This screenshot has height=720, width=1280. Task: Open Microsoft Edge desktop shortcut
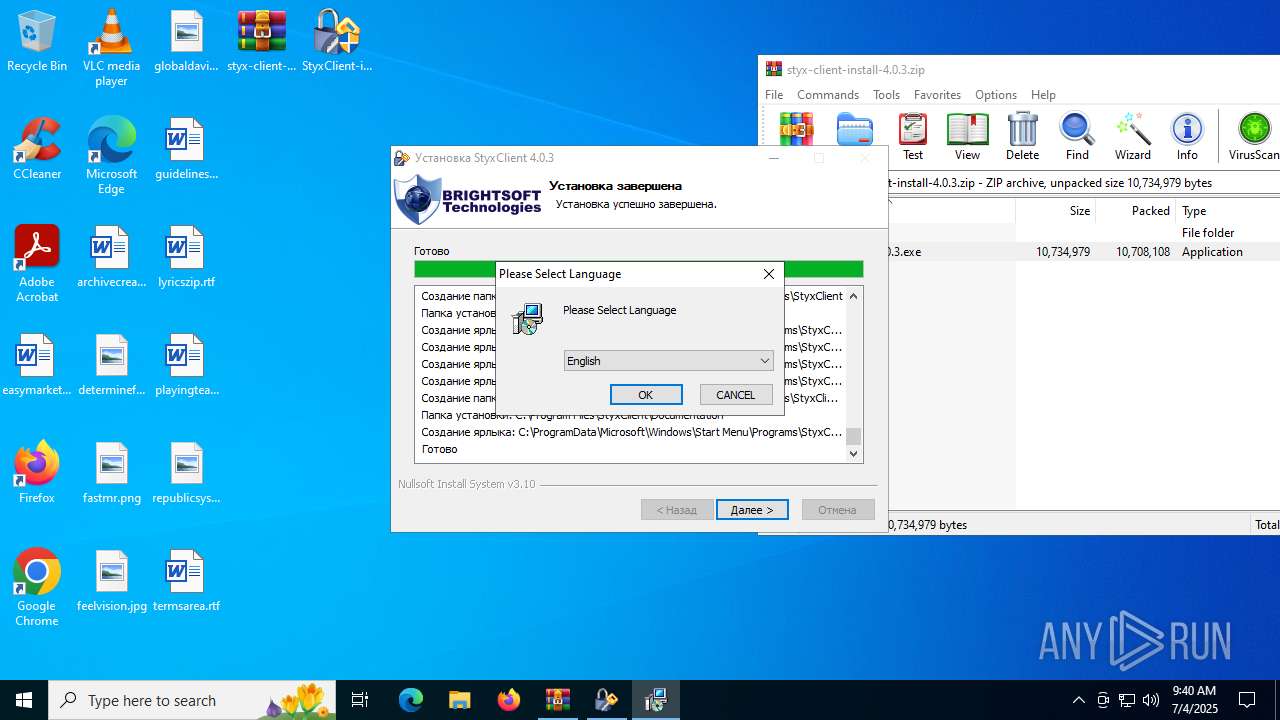(111, 156)
